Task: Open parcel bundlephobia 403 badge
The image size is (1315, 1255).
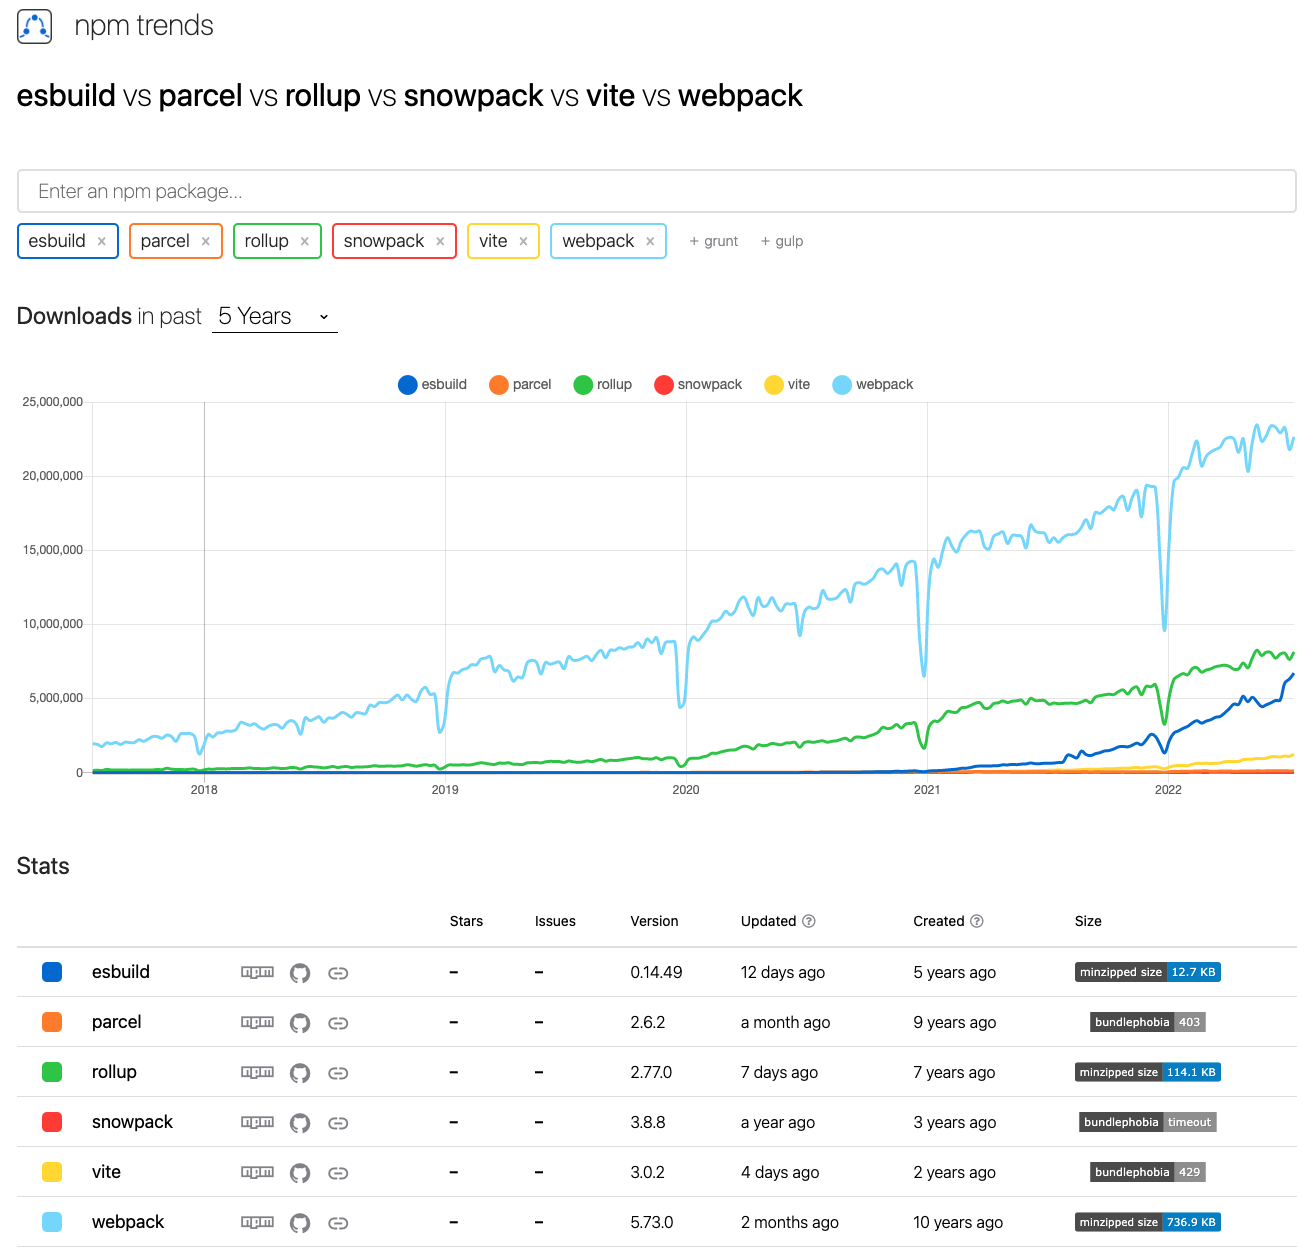Action: (x=1148, y=1022)
